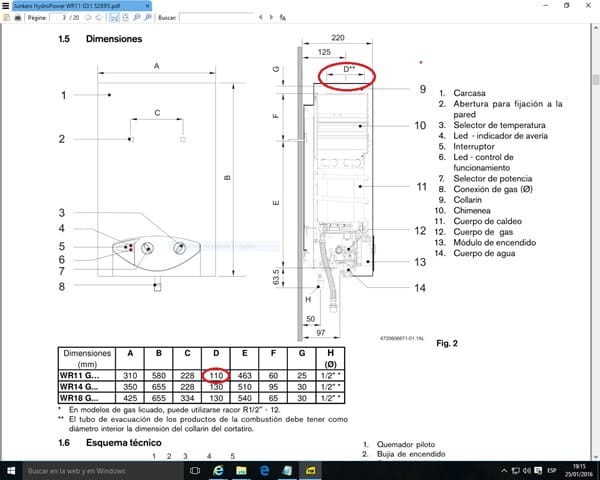Click the Open file icon in toolbar

8,18
